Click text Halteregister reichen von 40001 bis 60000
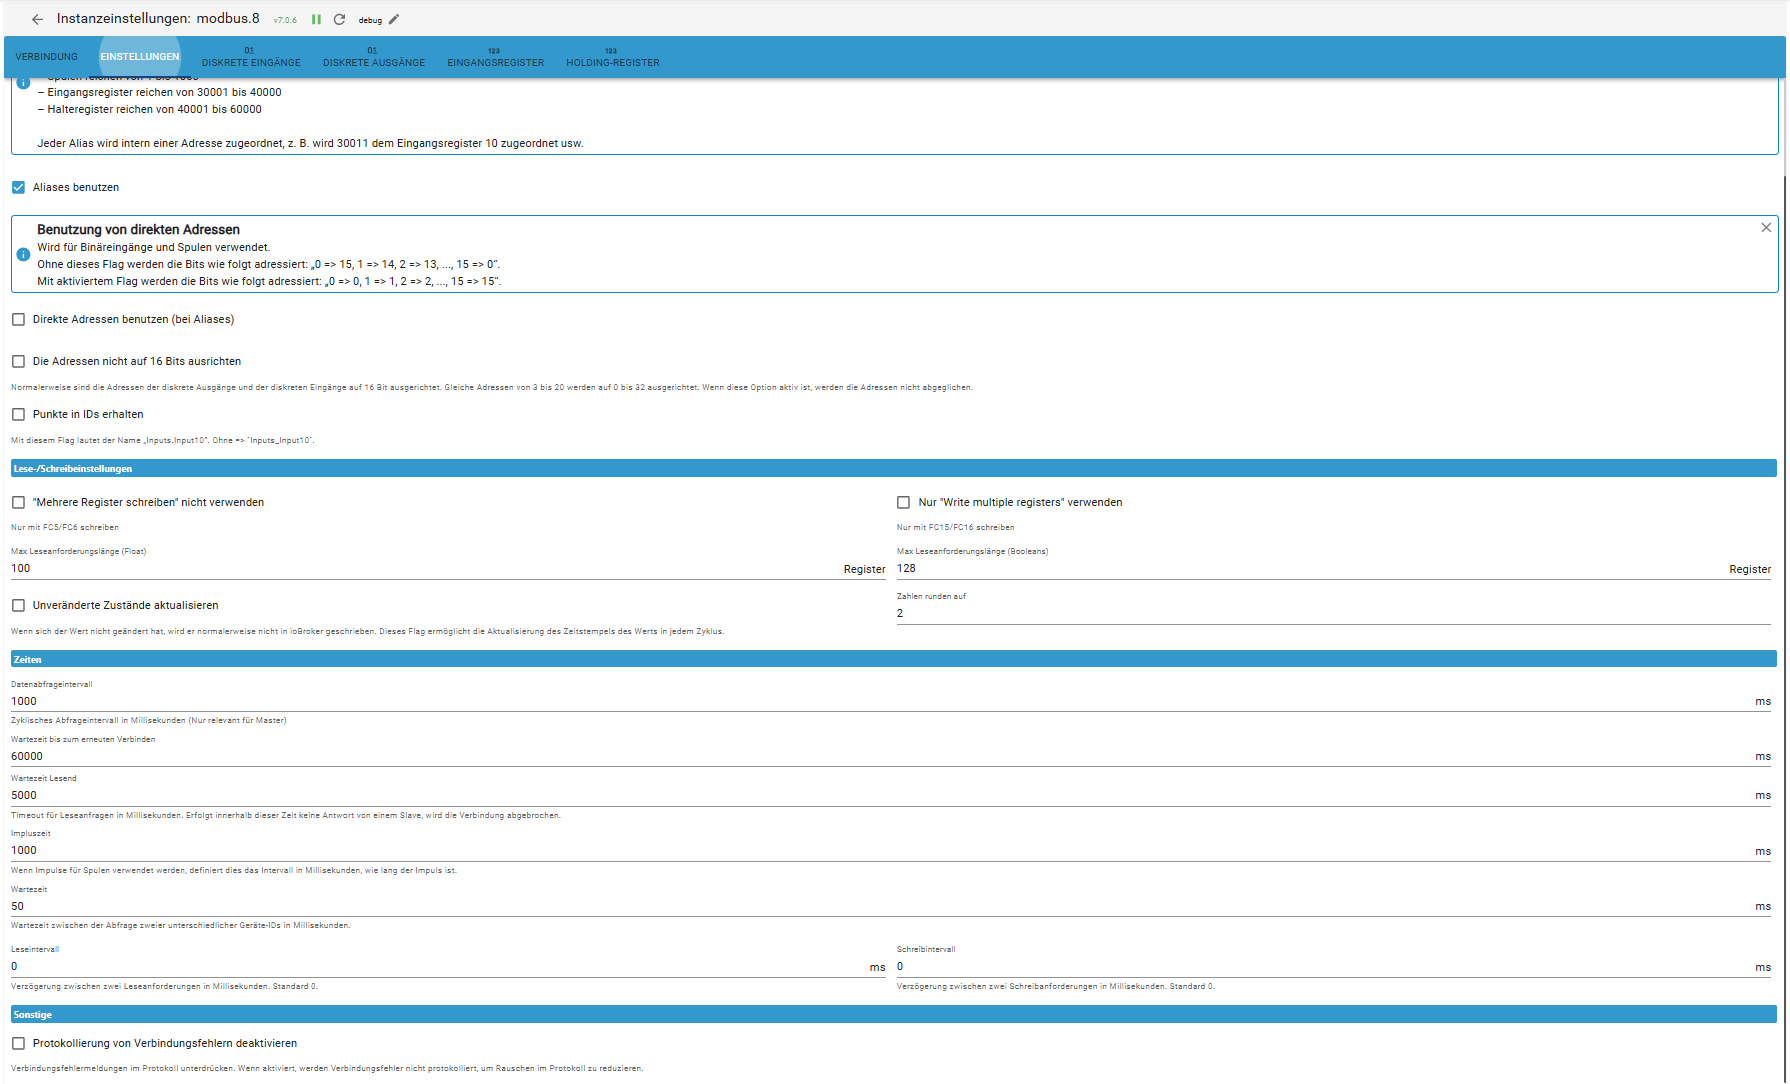This screenshot has height=1084, width=1790. (150, 109)
